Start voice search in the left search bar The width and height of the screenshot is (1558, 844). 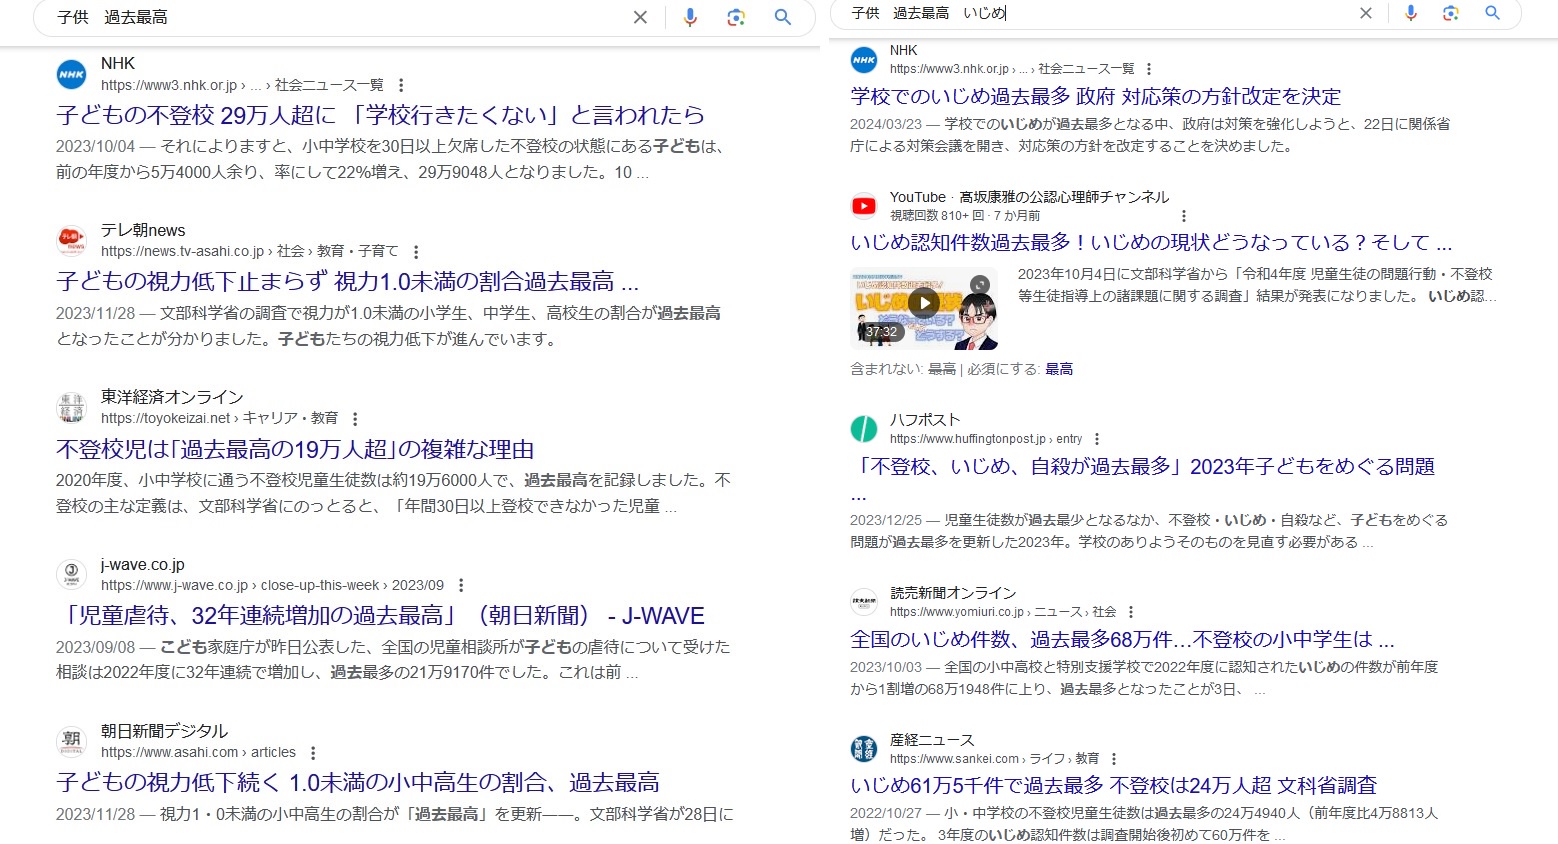pyautogui.click(x=690, y=17)
